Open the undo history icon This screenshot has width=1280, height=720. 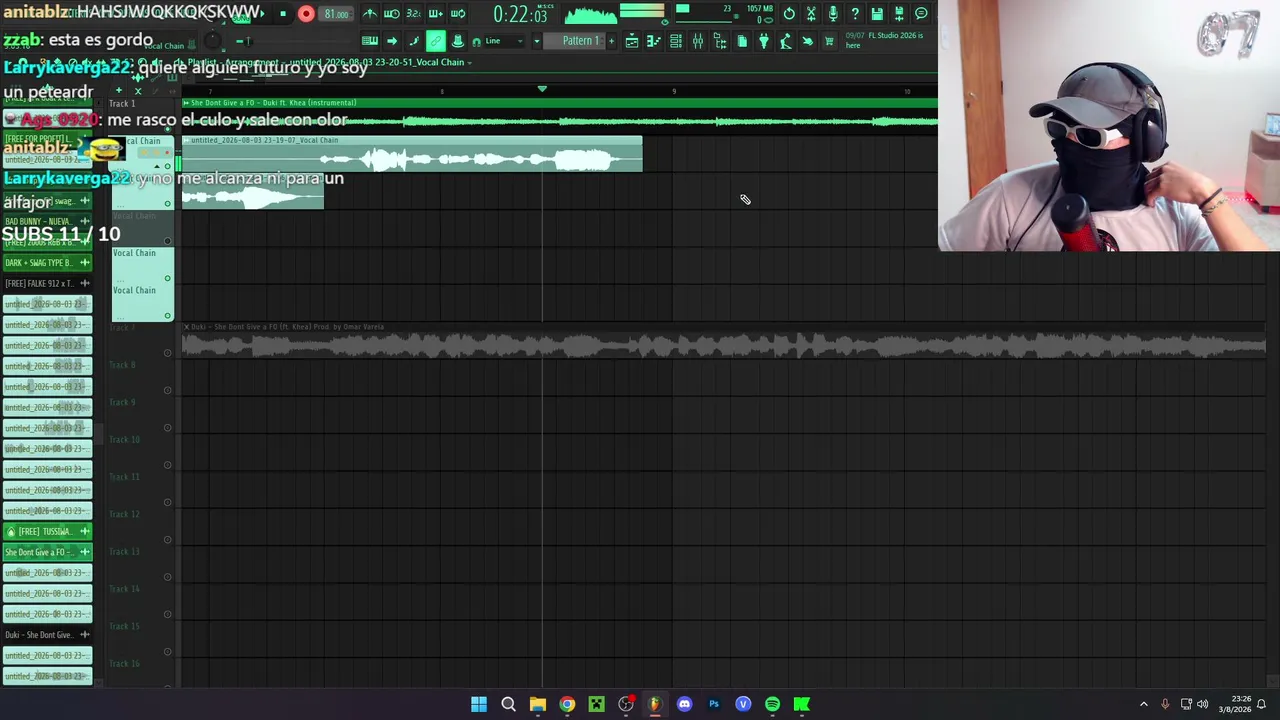pos(789,14)
